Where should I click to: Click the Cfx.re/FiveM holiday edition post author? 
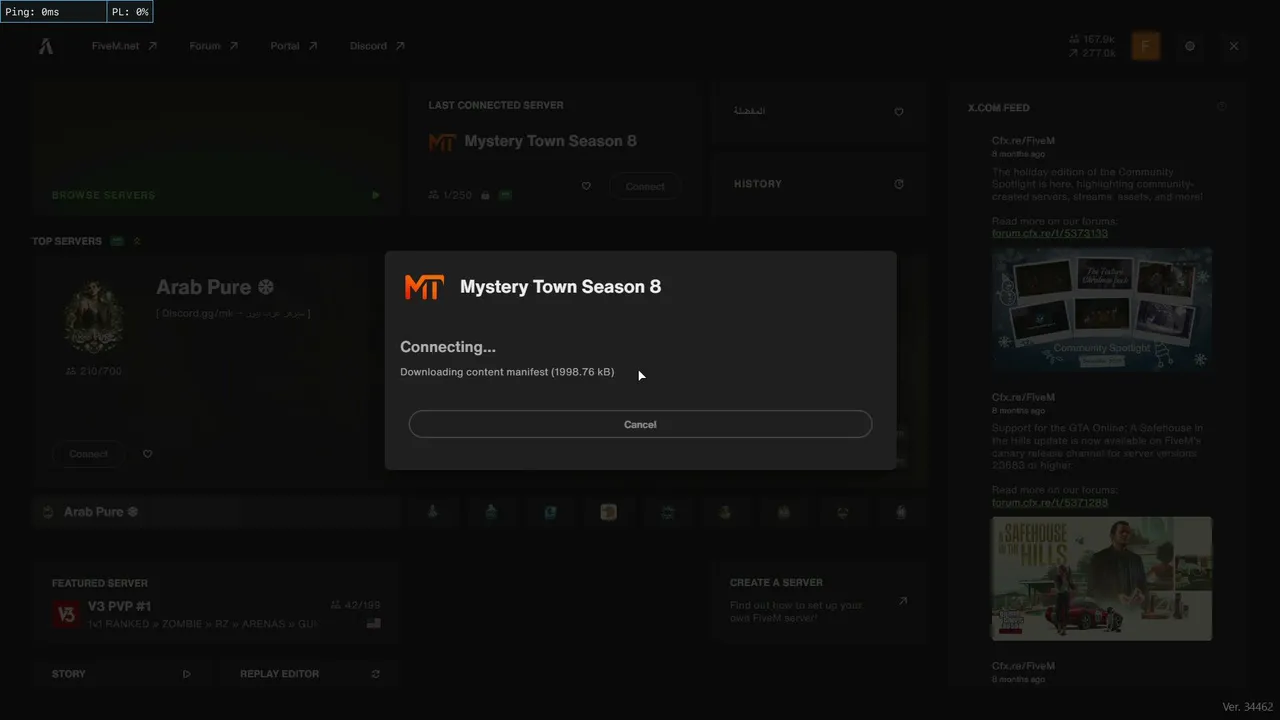click(1023, 141)
